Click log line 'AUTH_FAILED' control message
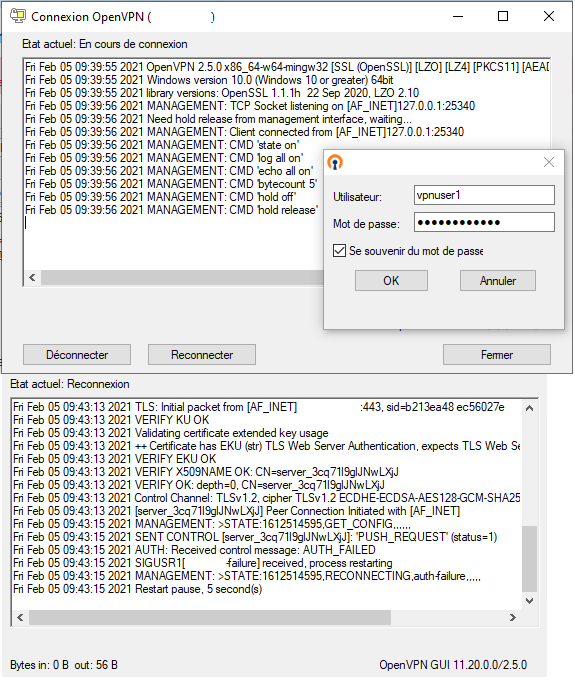Image resolution: width=575 pixels, height=689 pixels. (x=195, y=551)
